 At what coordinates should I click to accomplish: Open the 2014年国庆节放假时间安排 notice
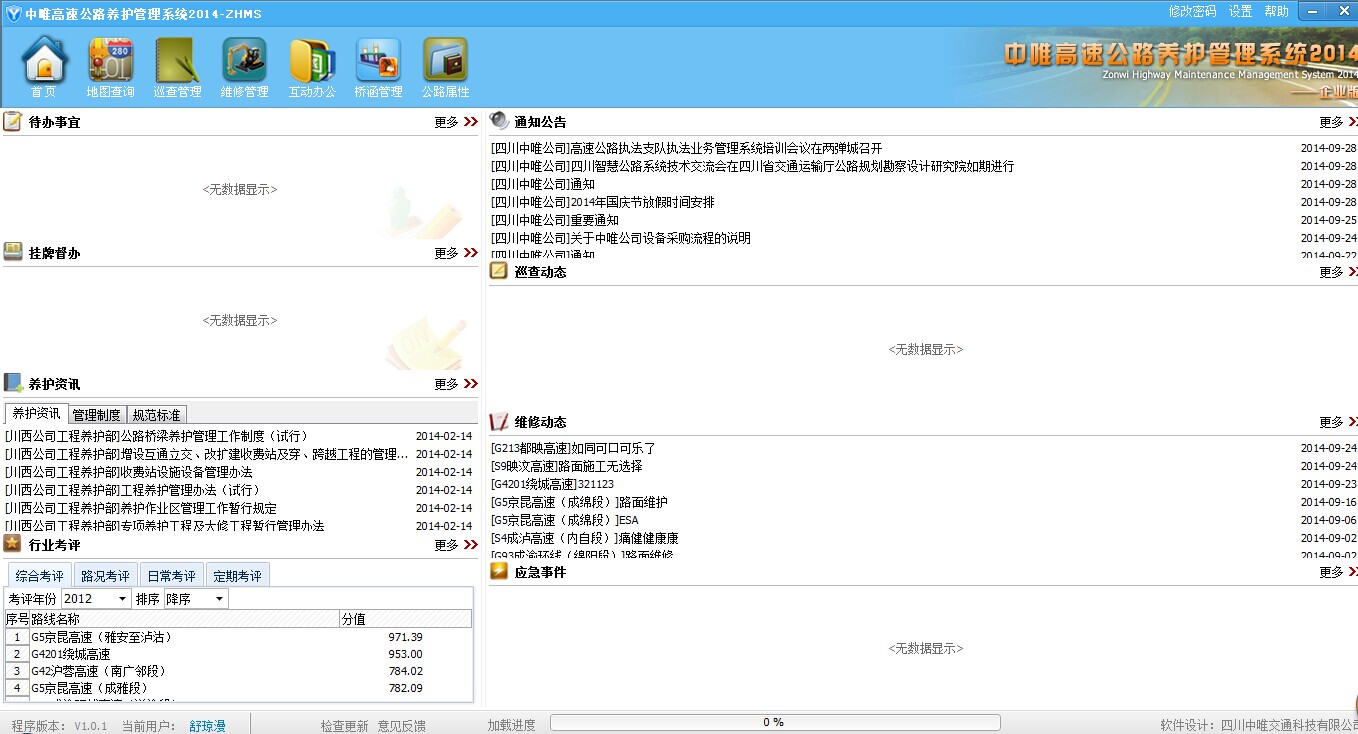[x=603, y=202]
